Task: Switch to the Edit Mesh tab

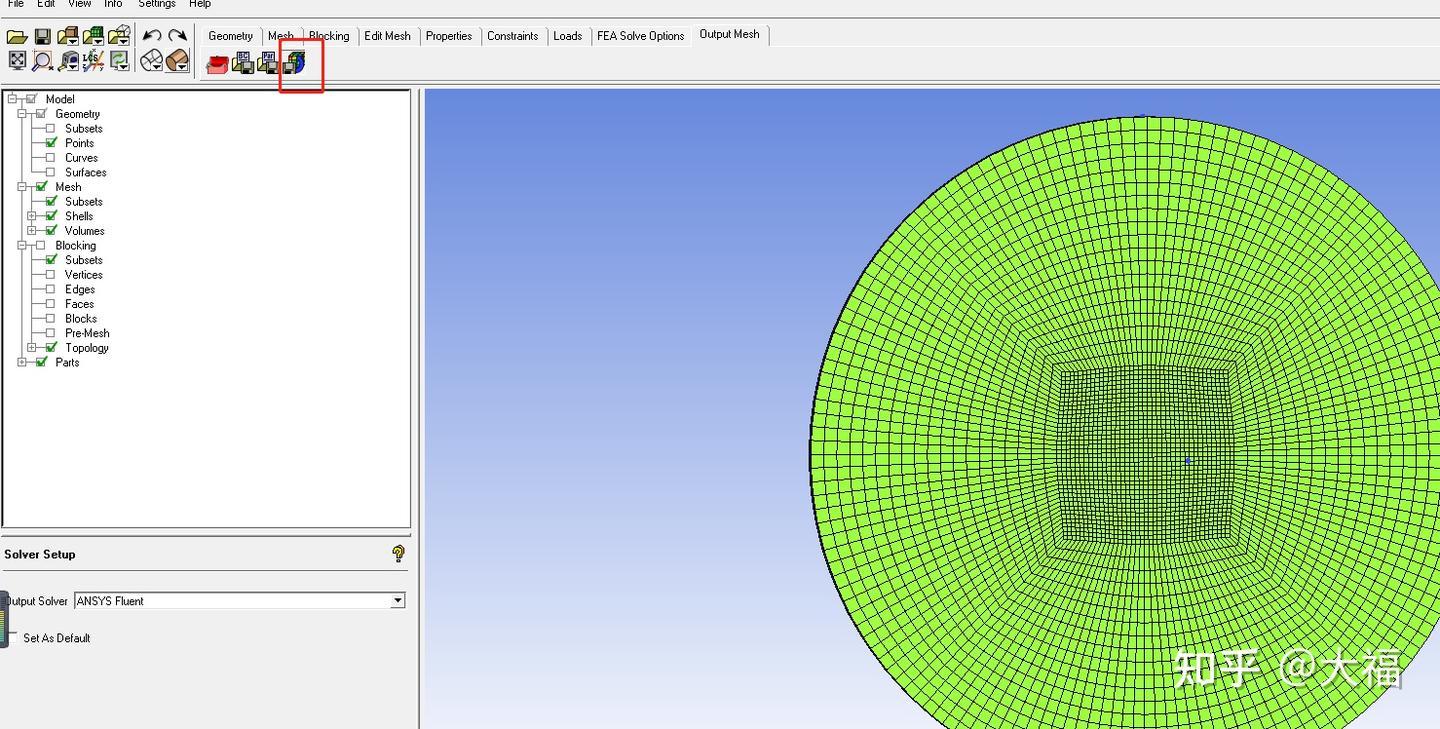Action: point(387,36)
